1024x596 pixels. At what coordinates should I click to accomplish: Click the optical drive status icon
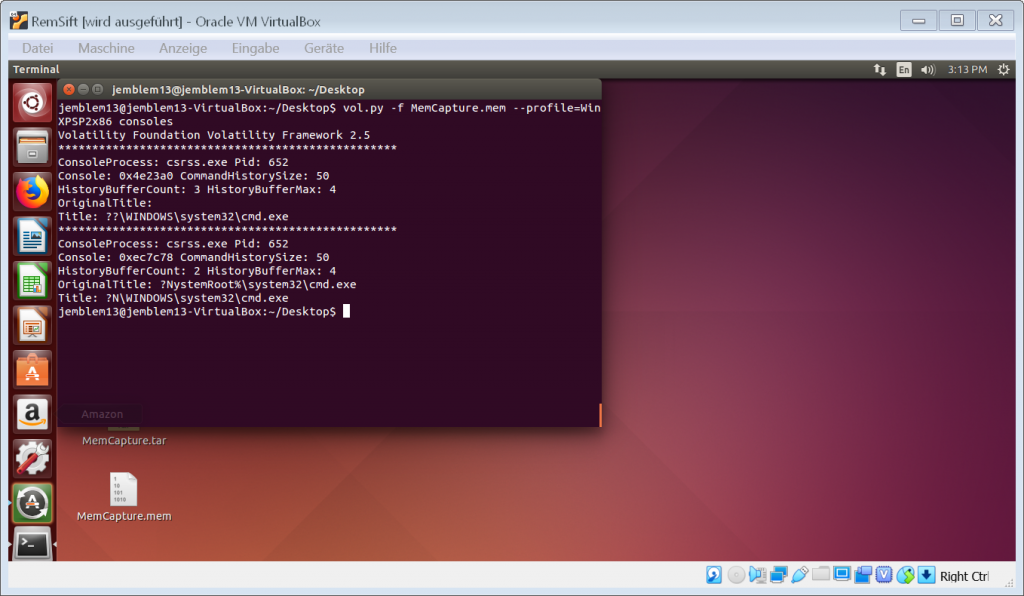(736, 575)
